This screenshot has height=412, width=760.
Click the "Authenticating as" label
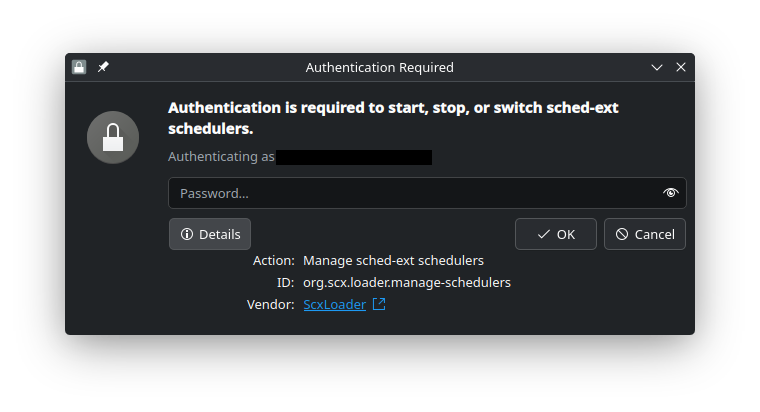click(x=220, y=157)
